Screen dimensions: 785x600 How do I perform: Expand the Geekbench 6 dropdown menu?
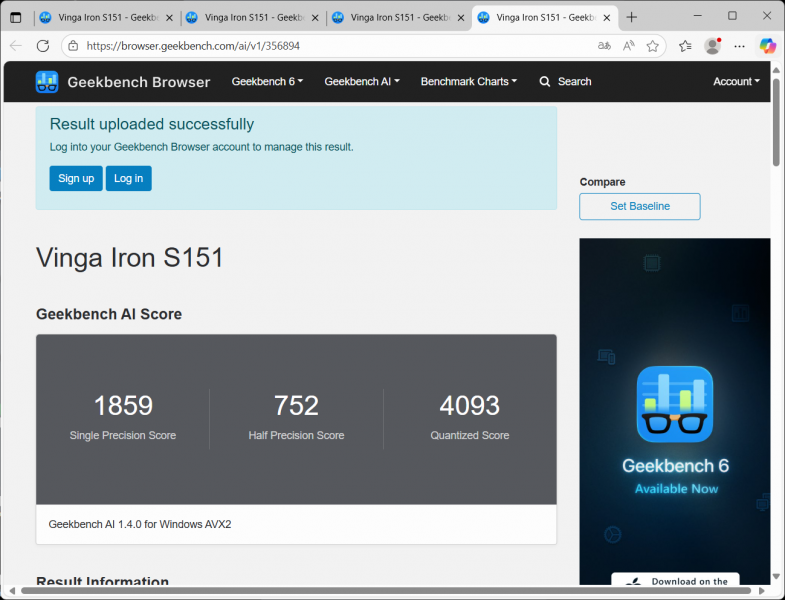tap(267, 82)
